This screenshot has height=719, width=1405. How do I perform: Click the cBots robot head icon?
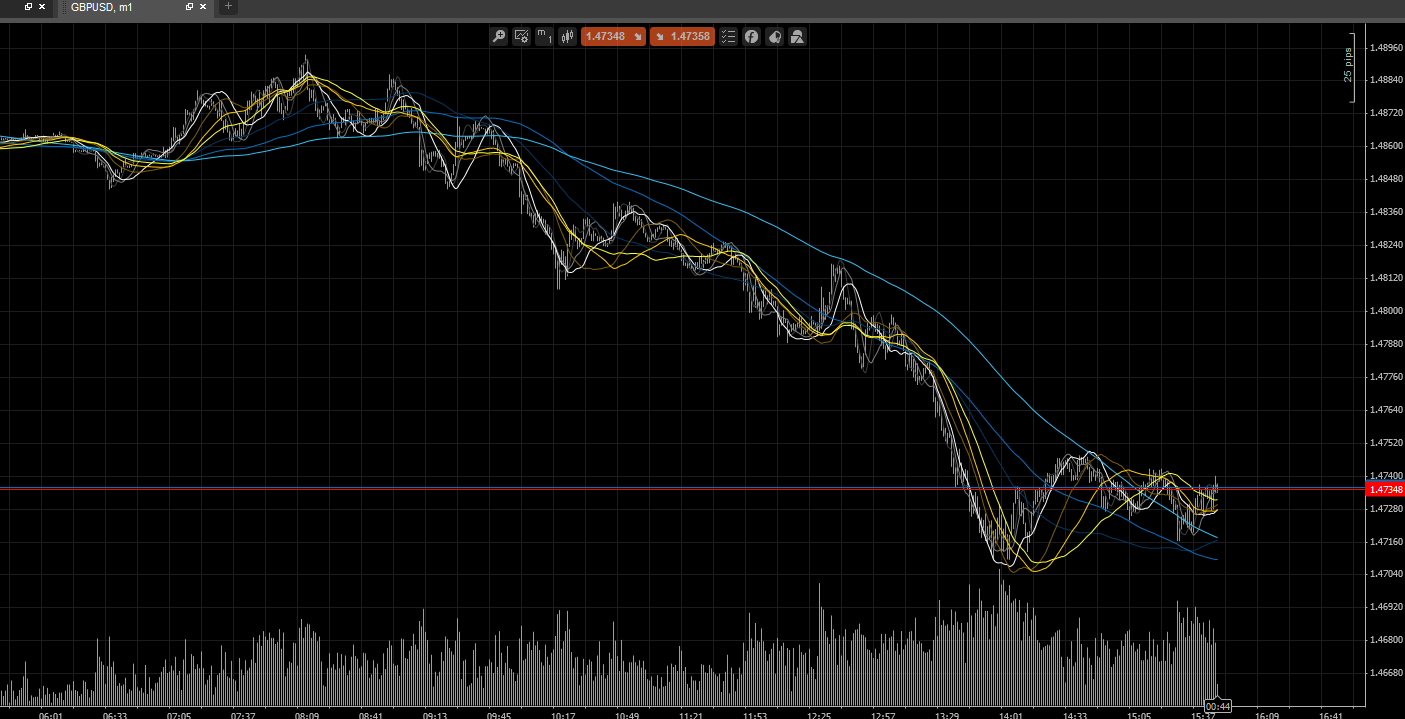point(797,36)
